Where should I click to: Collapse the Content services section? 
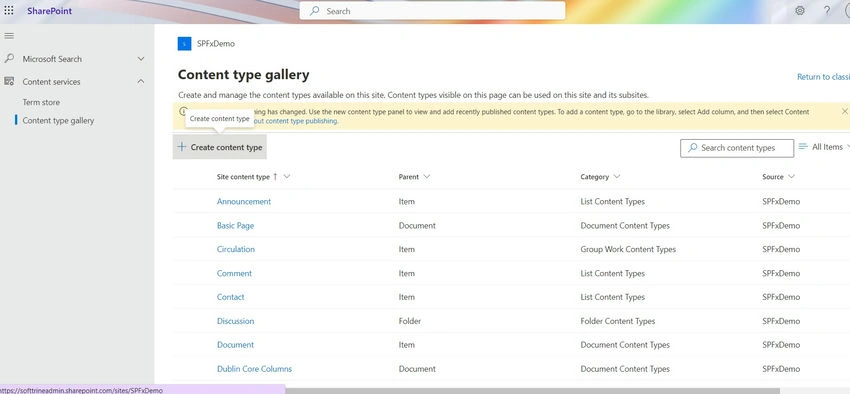click(141, 81)
